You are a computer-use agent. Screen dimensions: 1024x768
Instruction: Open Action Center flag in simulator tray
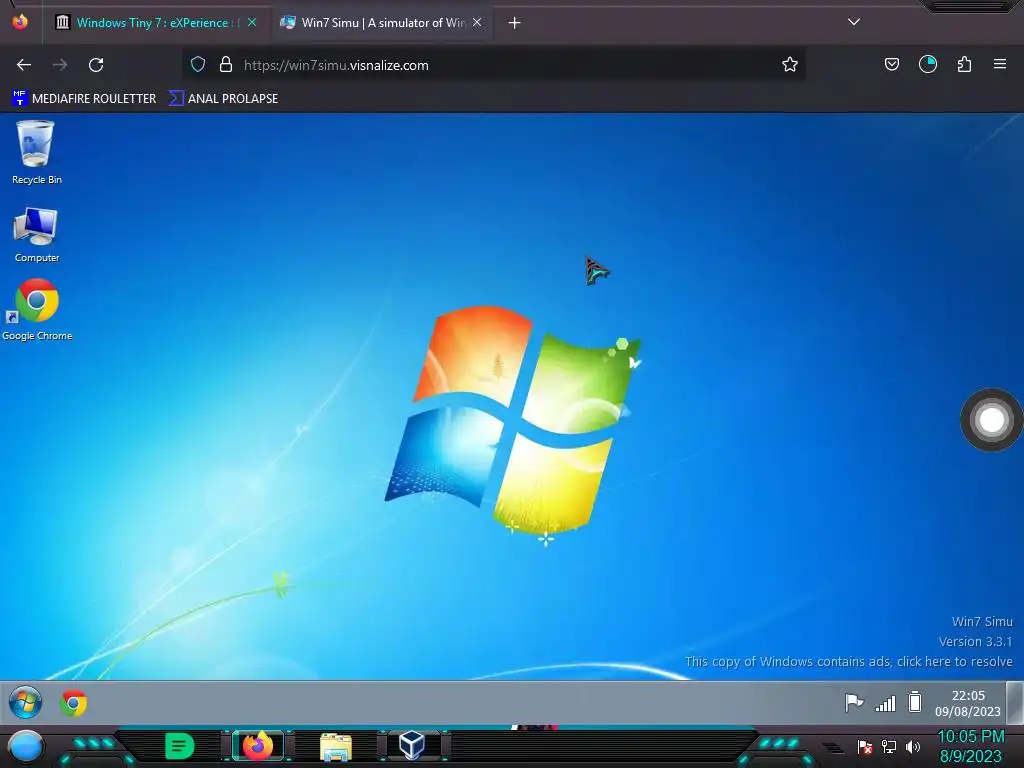pyautogui.click(x=854, y=703)
